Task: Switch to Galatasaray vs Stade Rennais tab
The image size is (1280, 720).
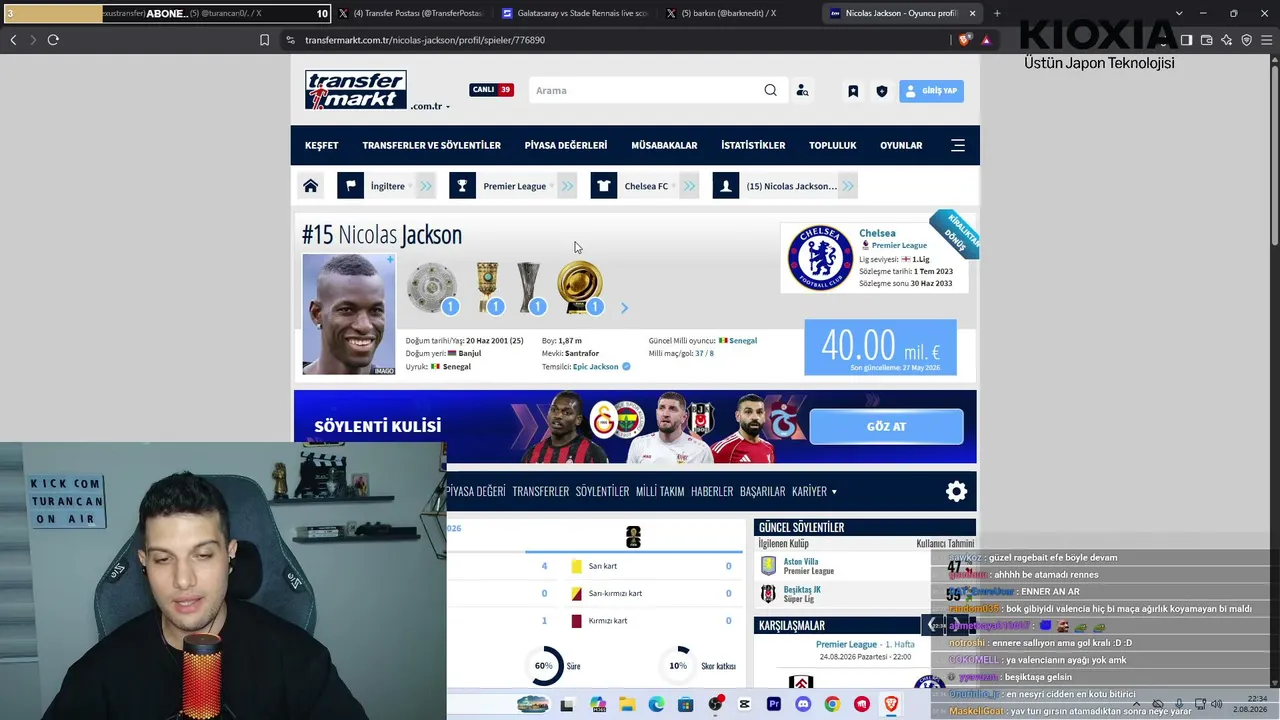Action: click(574, 14)
